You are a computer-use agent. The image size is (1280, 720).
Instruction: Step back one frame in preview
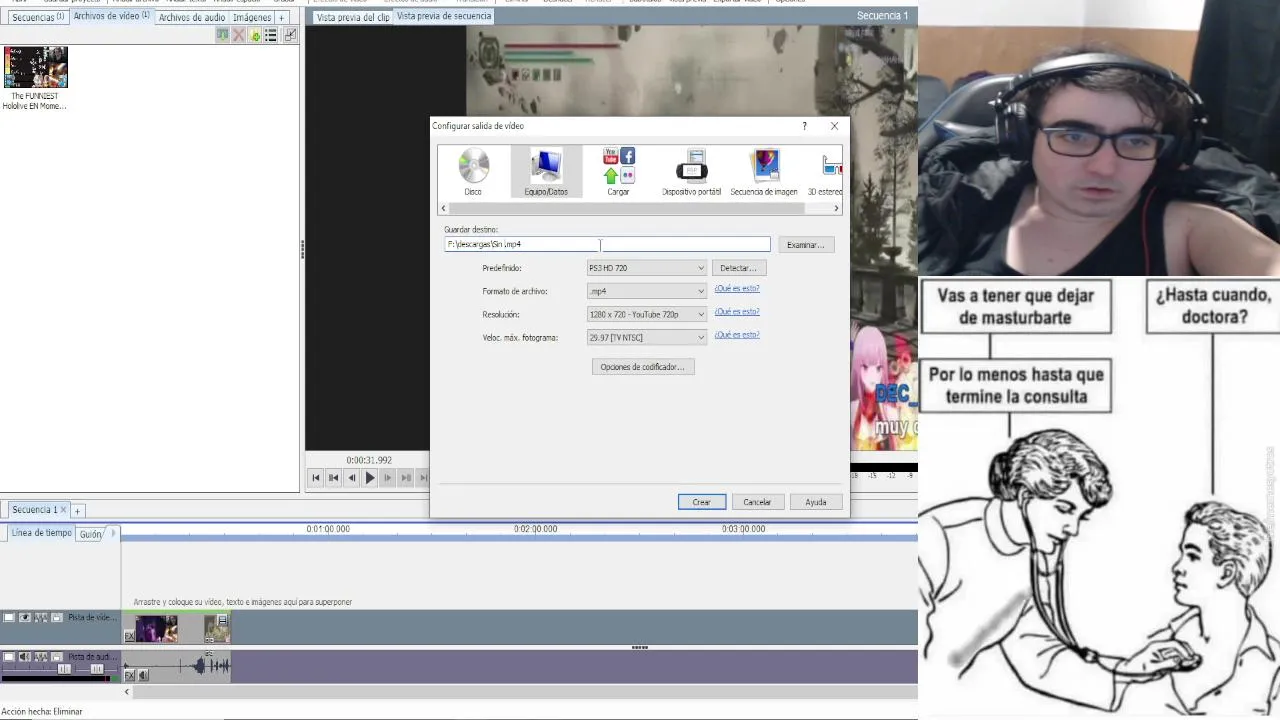click(x=352, y=478)
